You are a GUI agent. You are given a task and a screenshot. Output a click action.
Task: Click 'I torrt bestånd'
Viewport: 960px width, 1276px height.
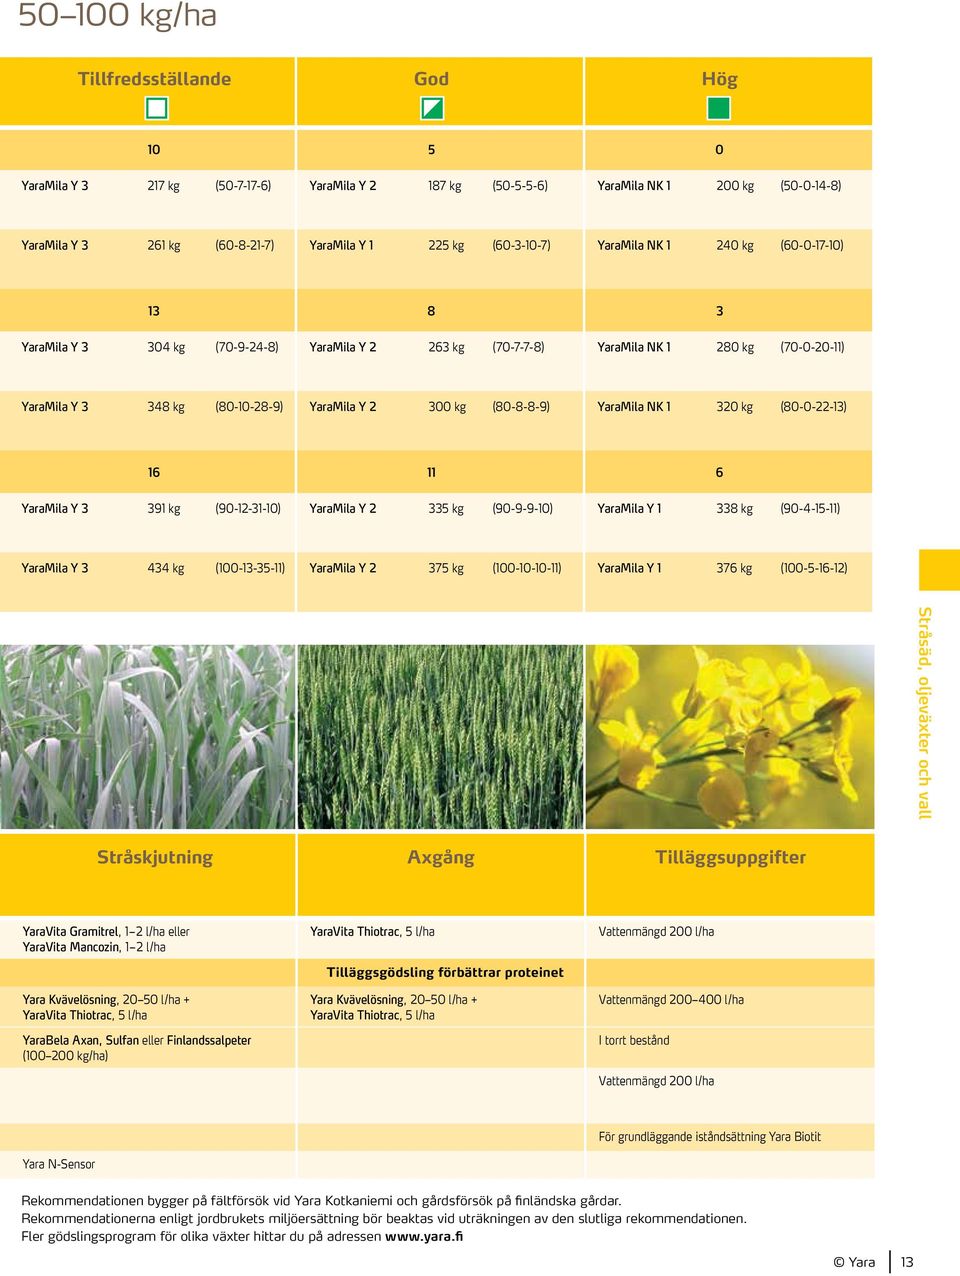[x=634, y=1041]
